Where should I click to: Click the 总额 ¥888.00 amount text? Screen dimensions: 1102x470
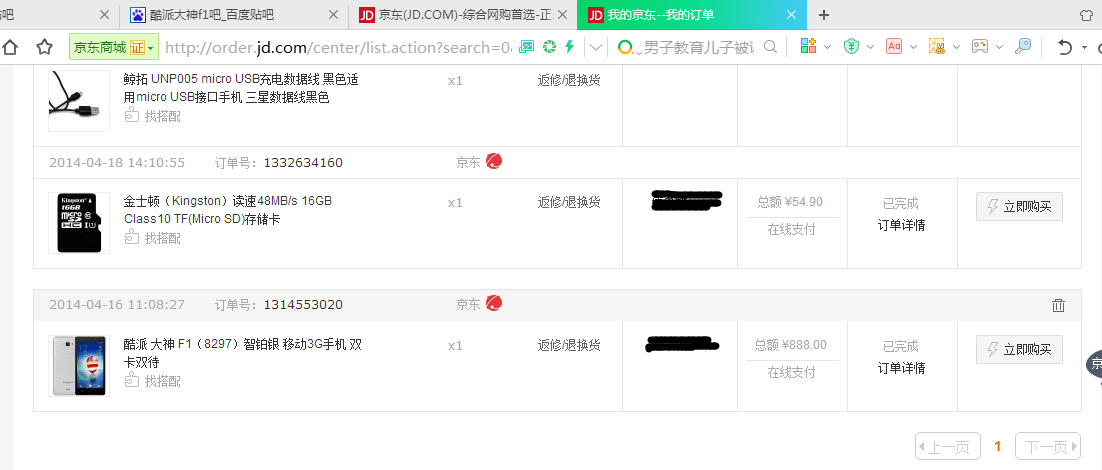[x=791, y=345]
